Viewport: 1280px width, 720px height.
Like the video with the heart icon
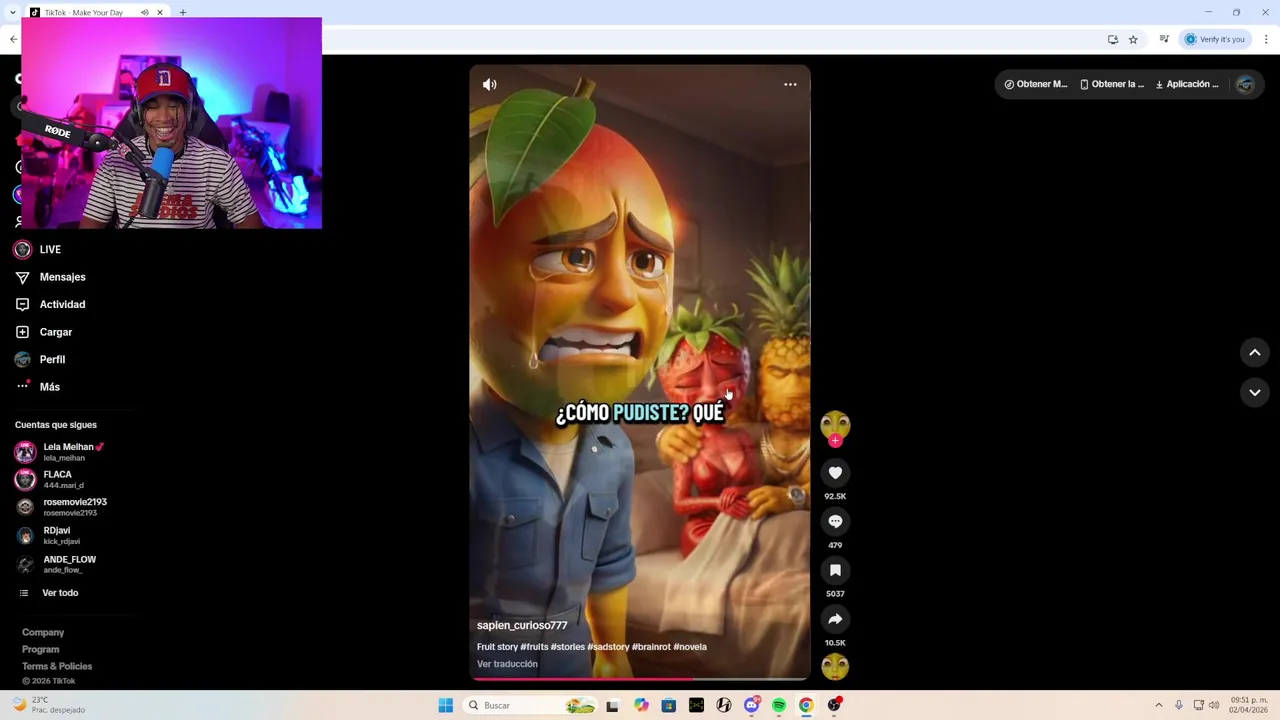[835, 472]
